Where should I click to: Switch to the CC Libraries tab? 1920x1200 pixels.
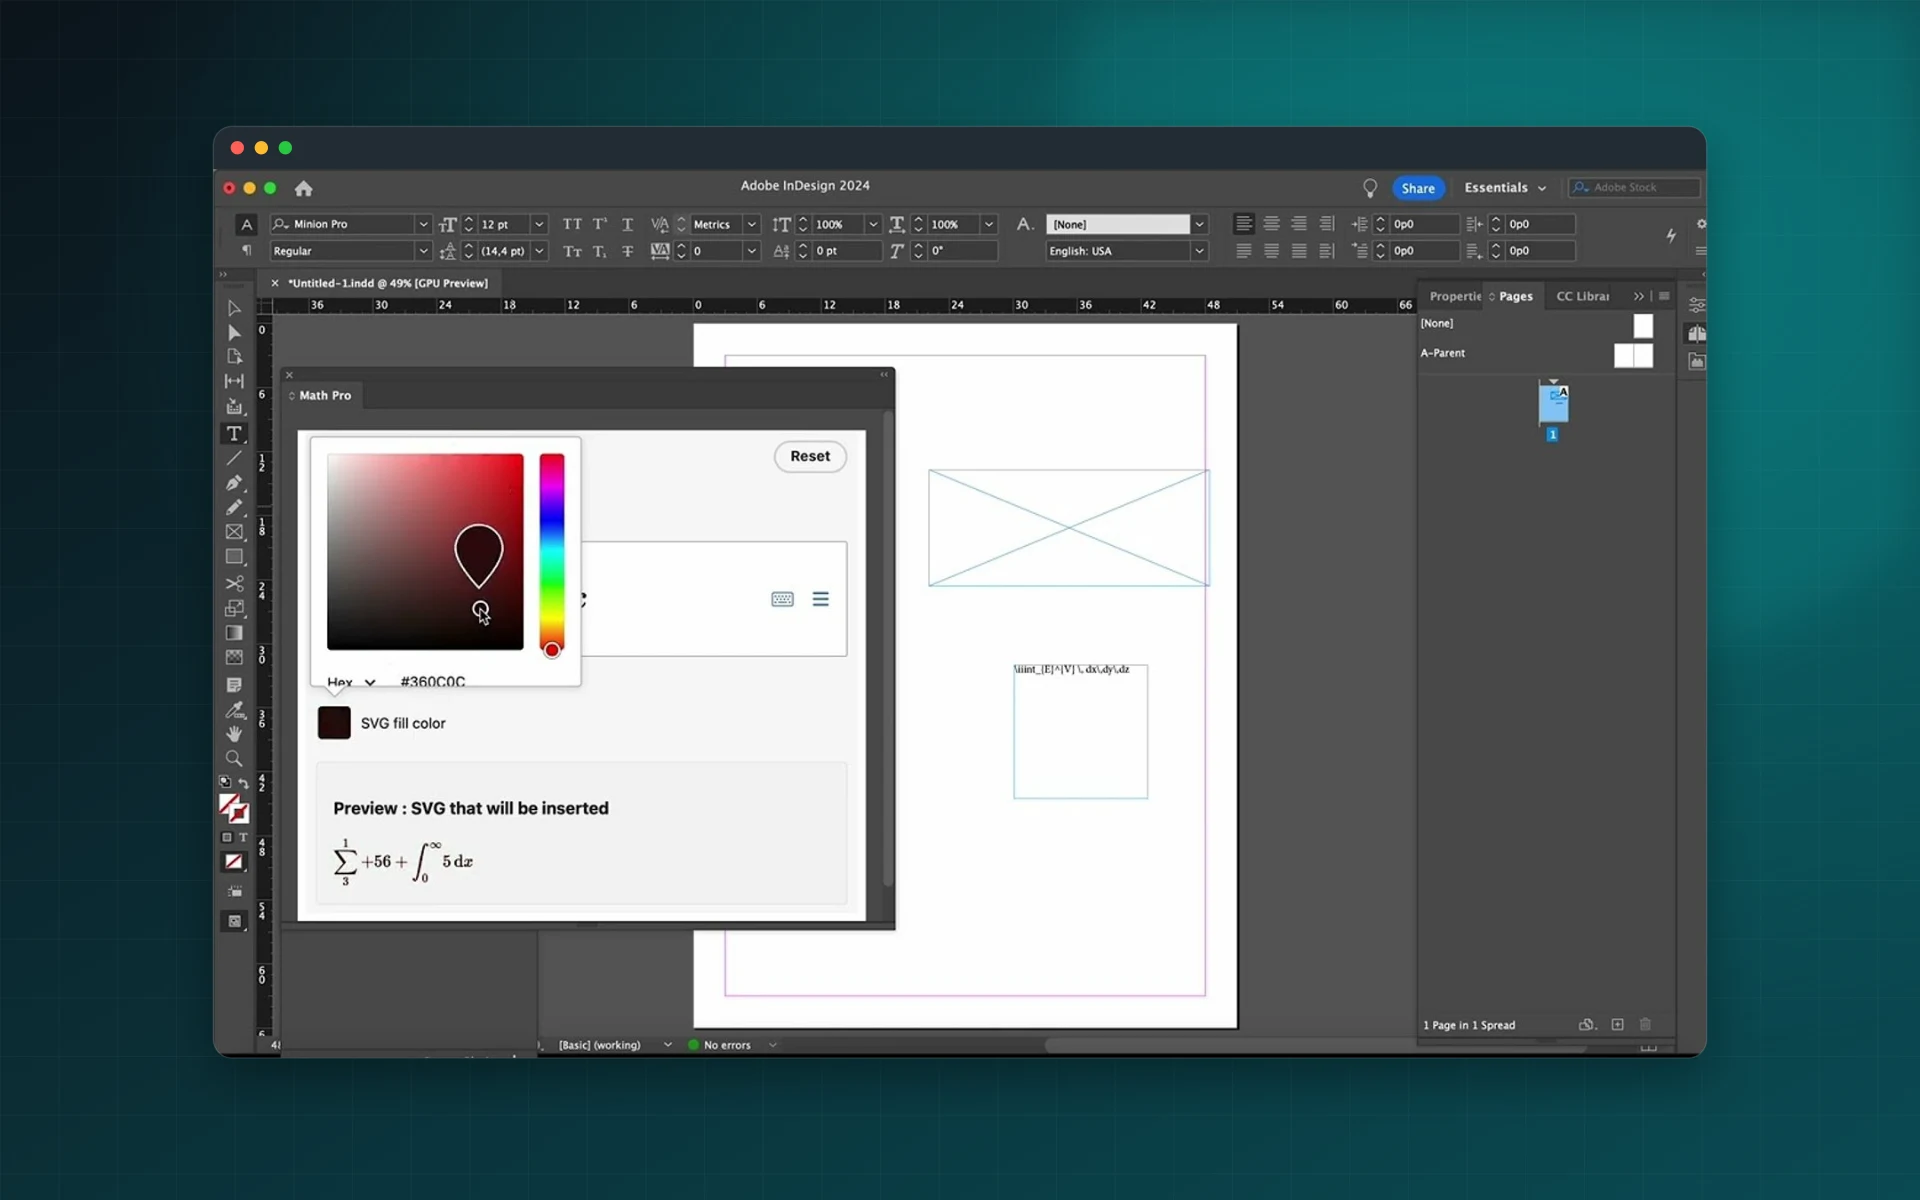1583,296
